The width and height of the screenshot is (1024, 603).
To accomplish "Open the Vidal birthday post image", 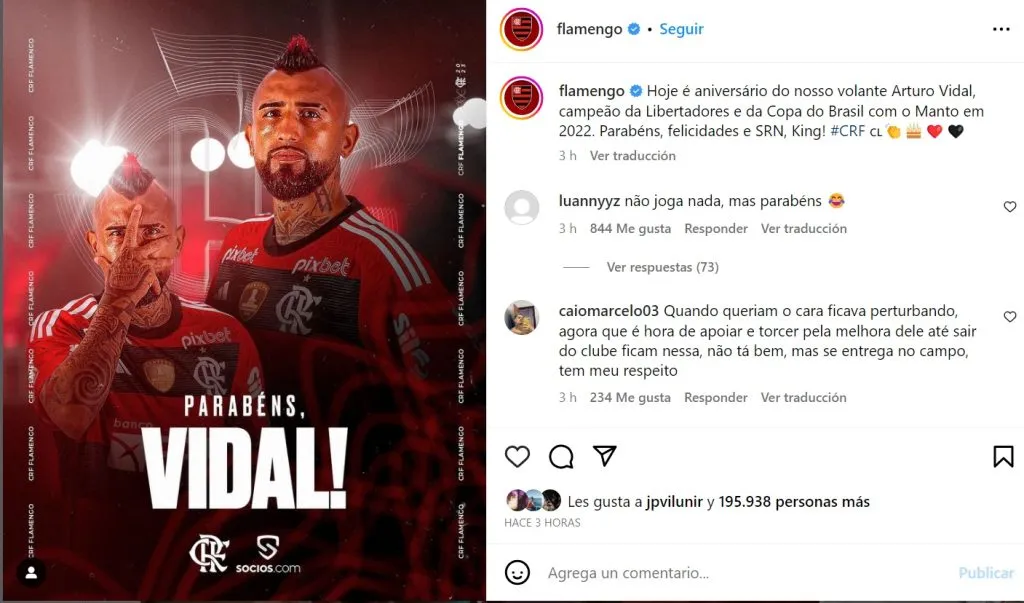I will (244, 301).
